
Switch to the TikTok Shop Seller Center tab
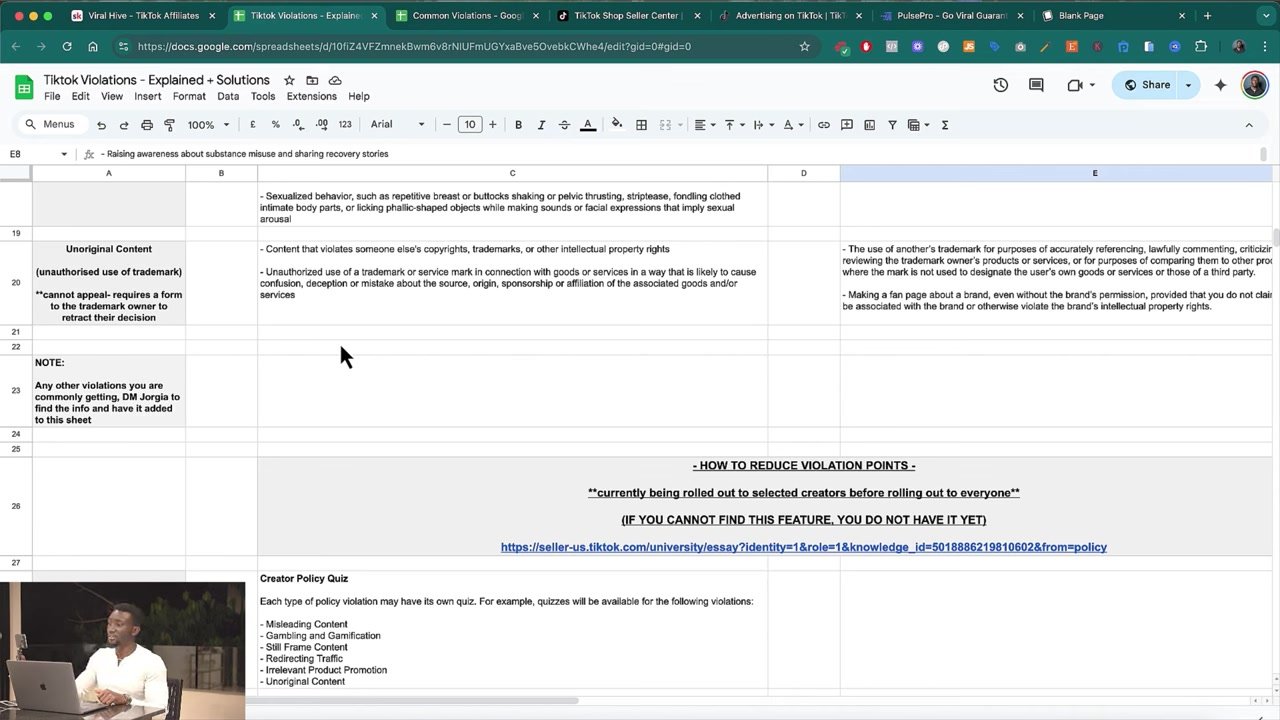point(627,16)
